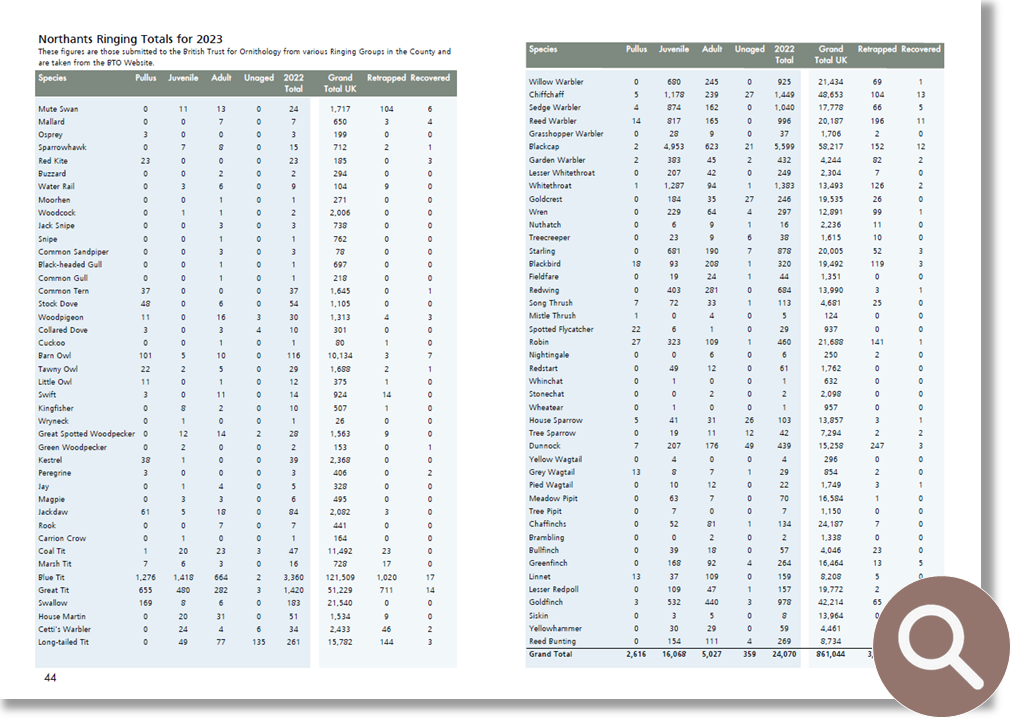Click the Great Spotted Woodpecker row label
The height and width of the screenshot is (720, 1013).
pyautogui.click(x=85, y=434)
